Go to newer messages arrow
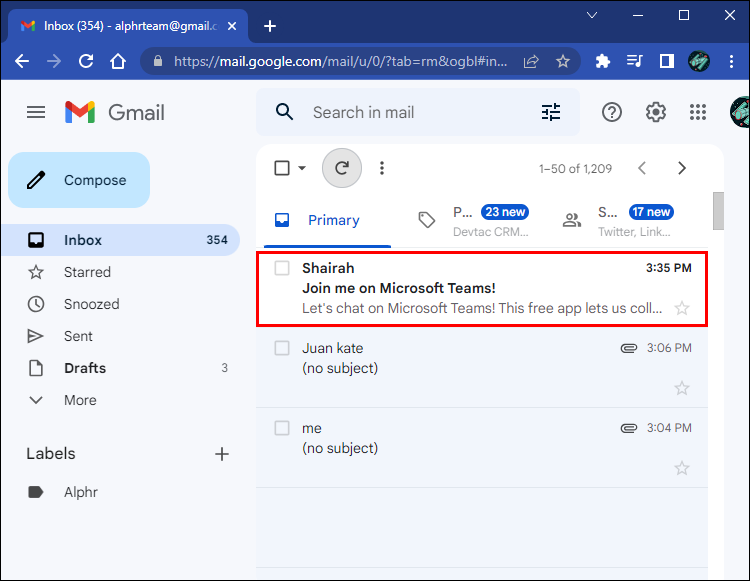This screenshot has width=750, height=581. (x=642, y=168)
